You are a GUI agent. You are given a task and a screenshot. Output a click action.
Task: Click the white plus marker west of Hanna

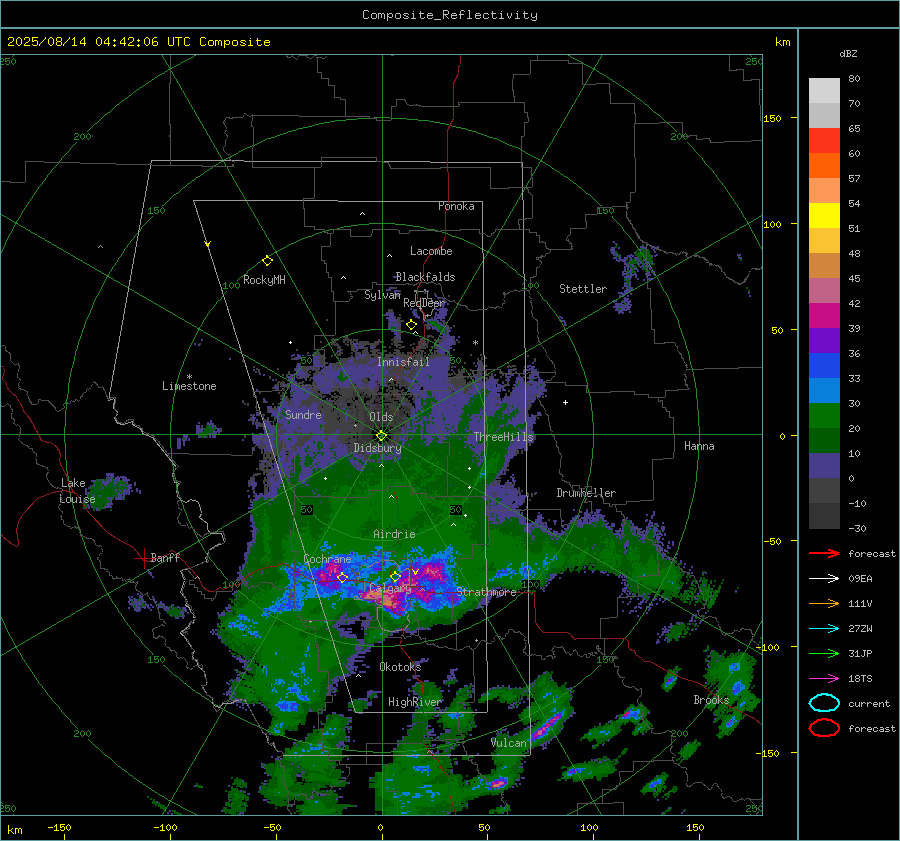(565, 402)
